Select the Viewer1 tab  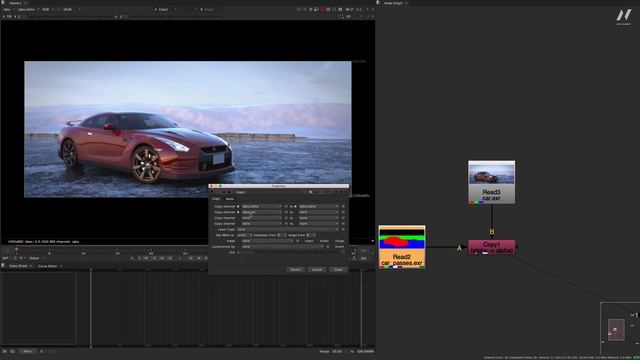(x=15, y=3)
